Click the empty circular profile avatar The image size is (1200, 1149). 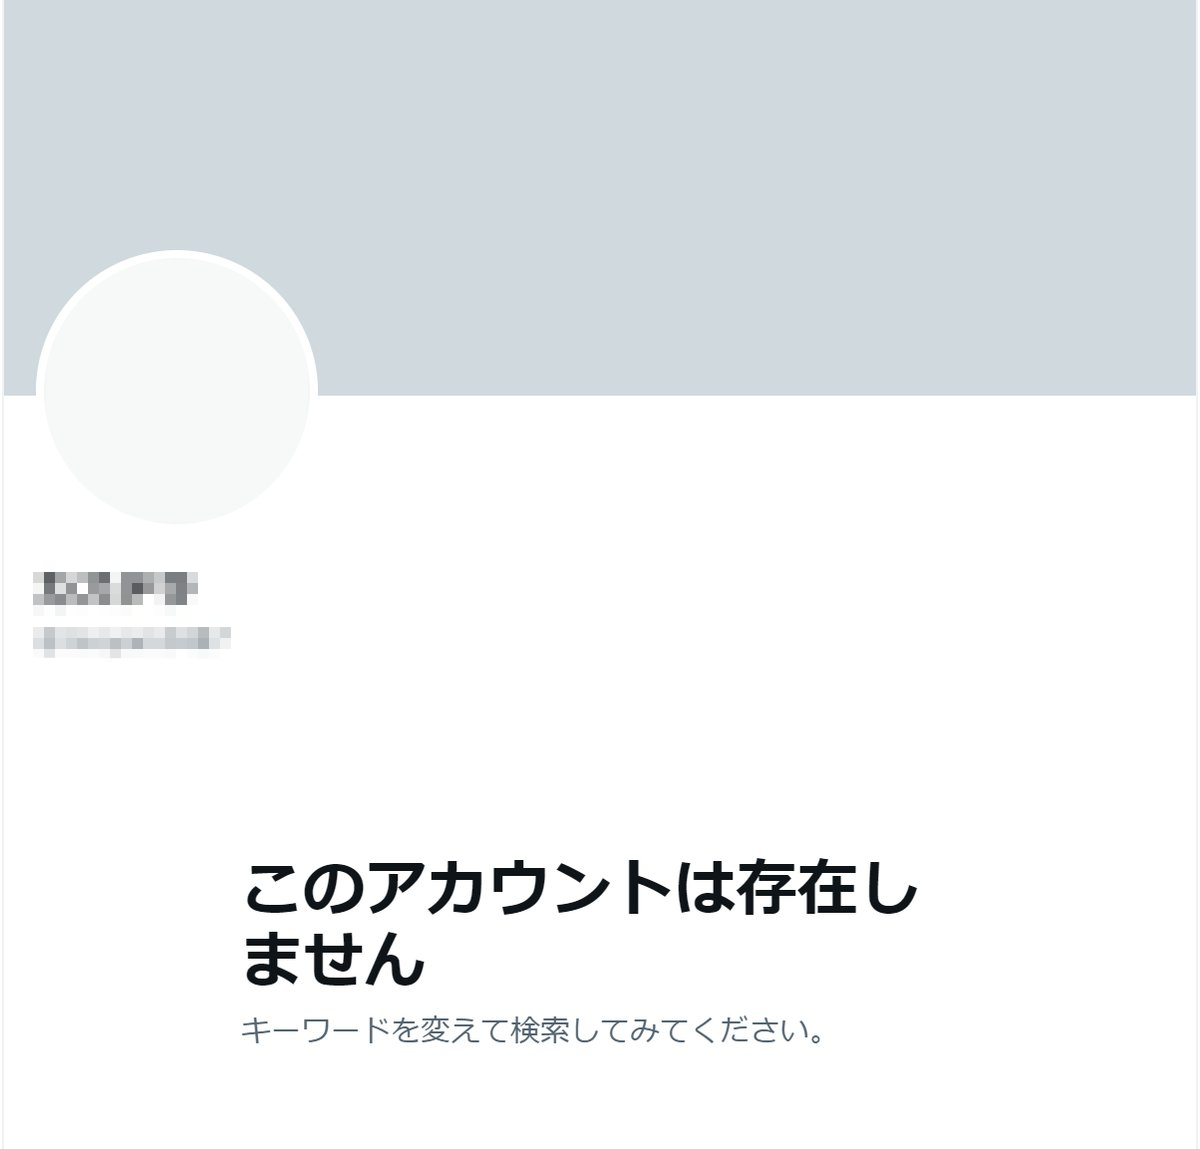coord(177,387)
